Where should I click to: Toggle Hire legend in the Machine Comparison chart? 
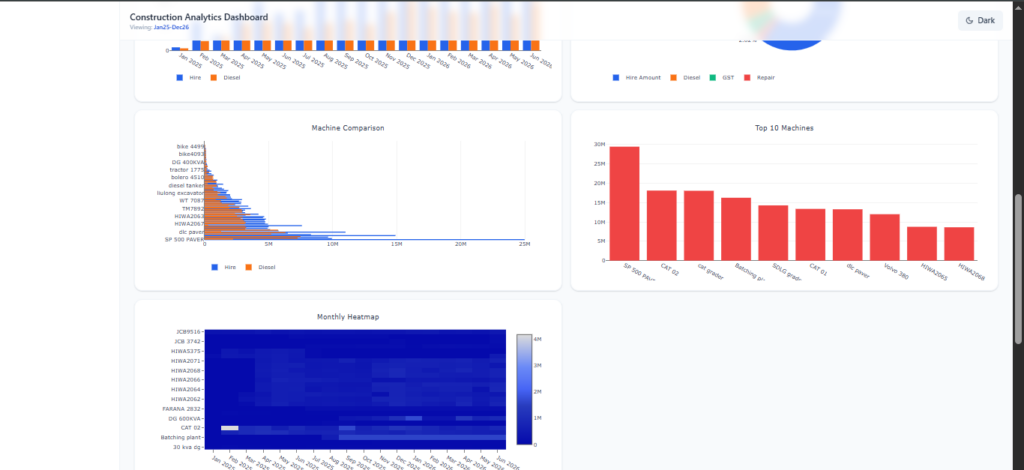point(223,267)
